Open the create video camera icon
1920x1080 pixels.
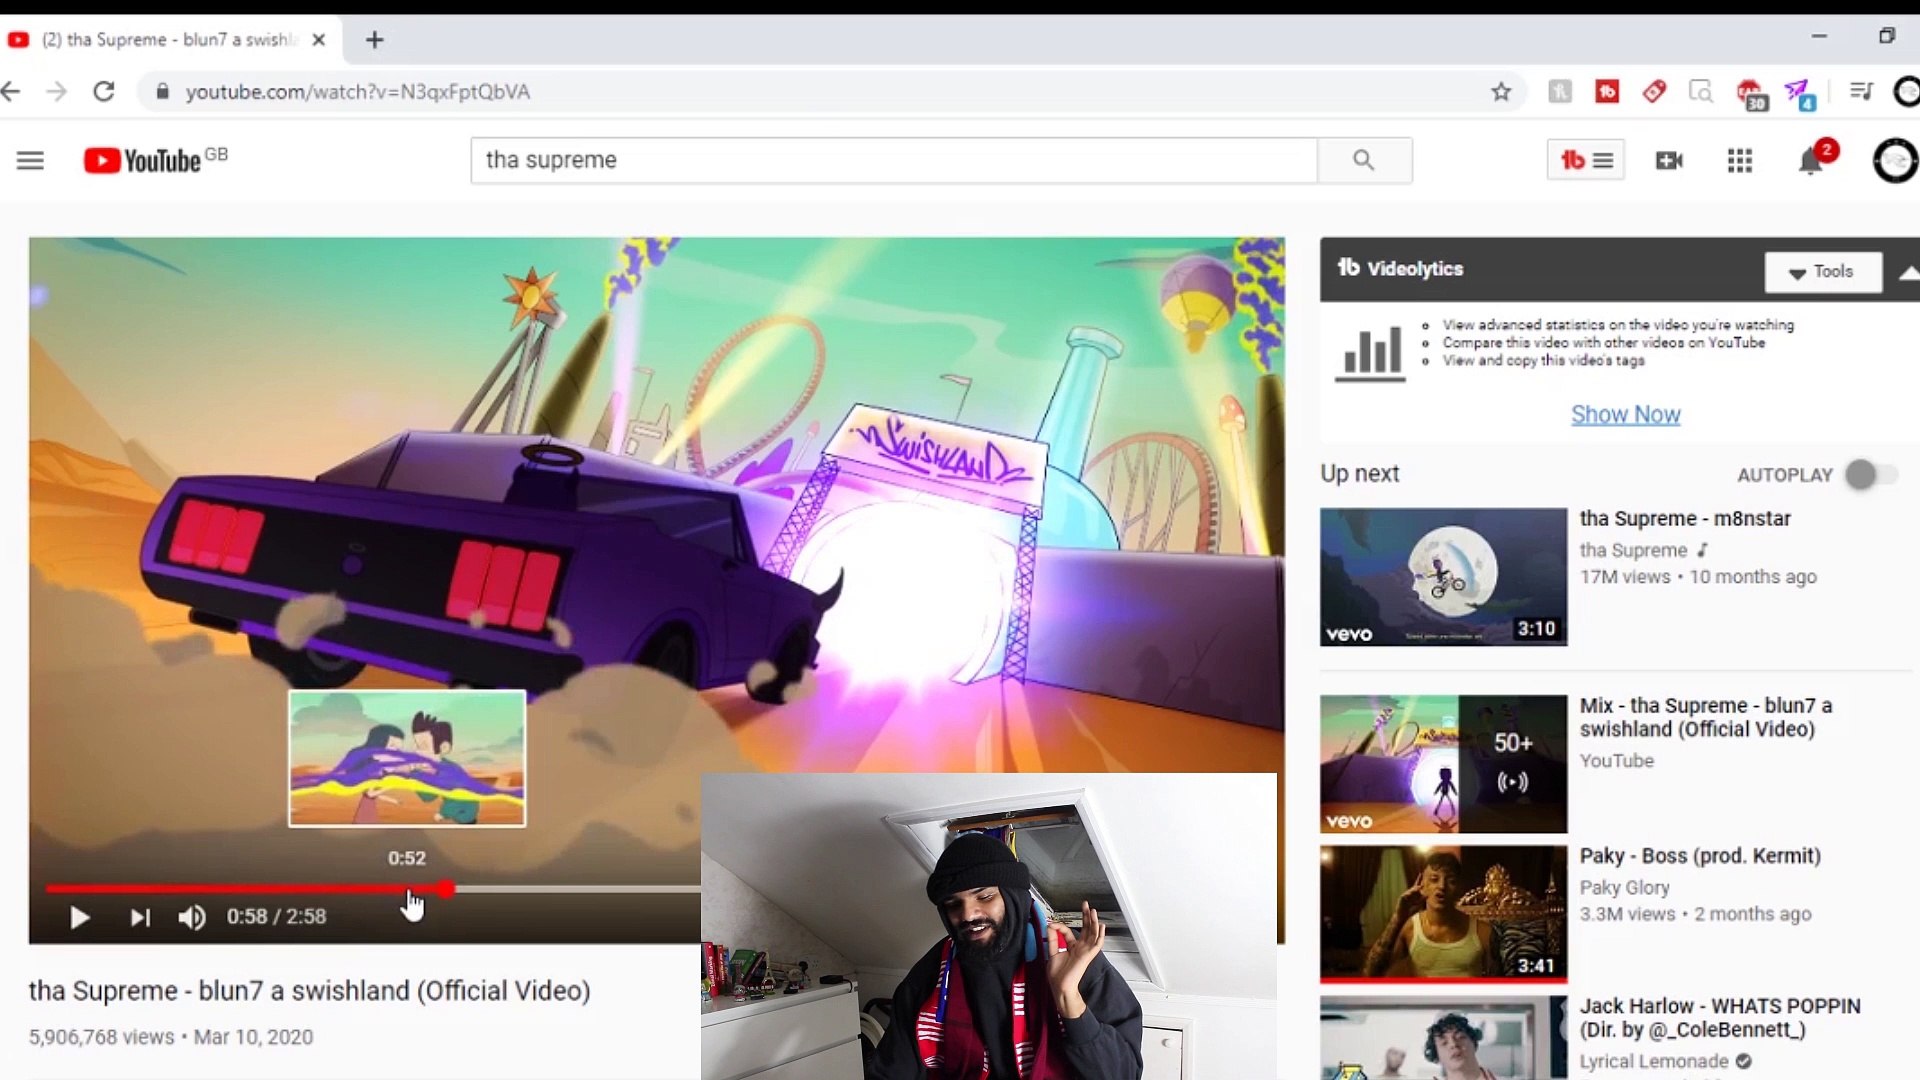pyautogui.click(x=1669, y=160)
